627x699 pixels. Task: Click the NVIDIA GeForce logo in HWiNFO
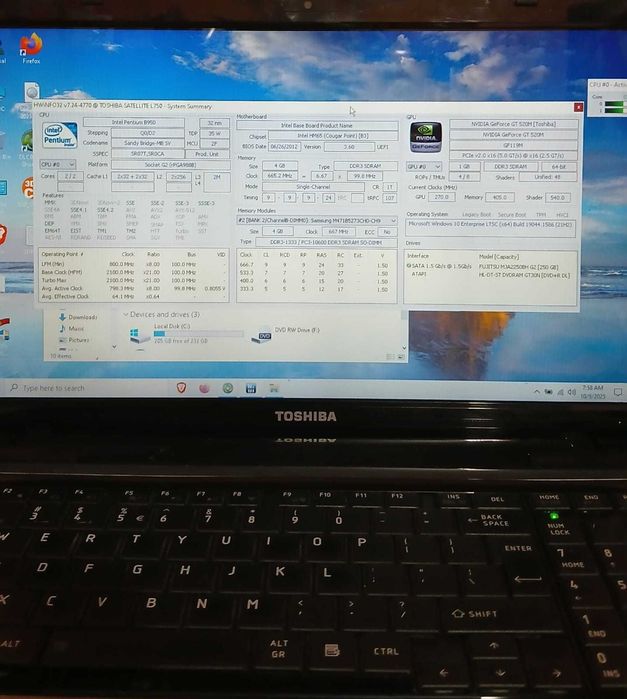[426, 137]
